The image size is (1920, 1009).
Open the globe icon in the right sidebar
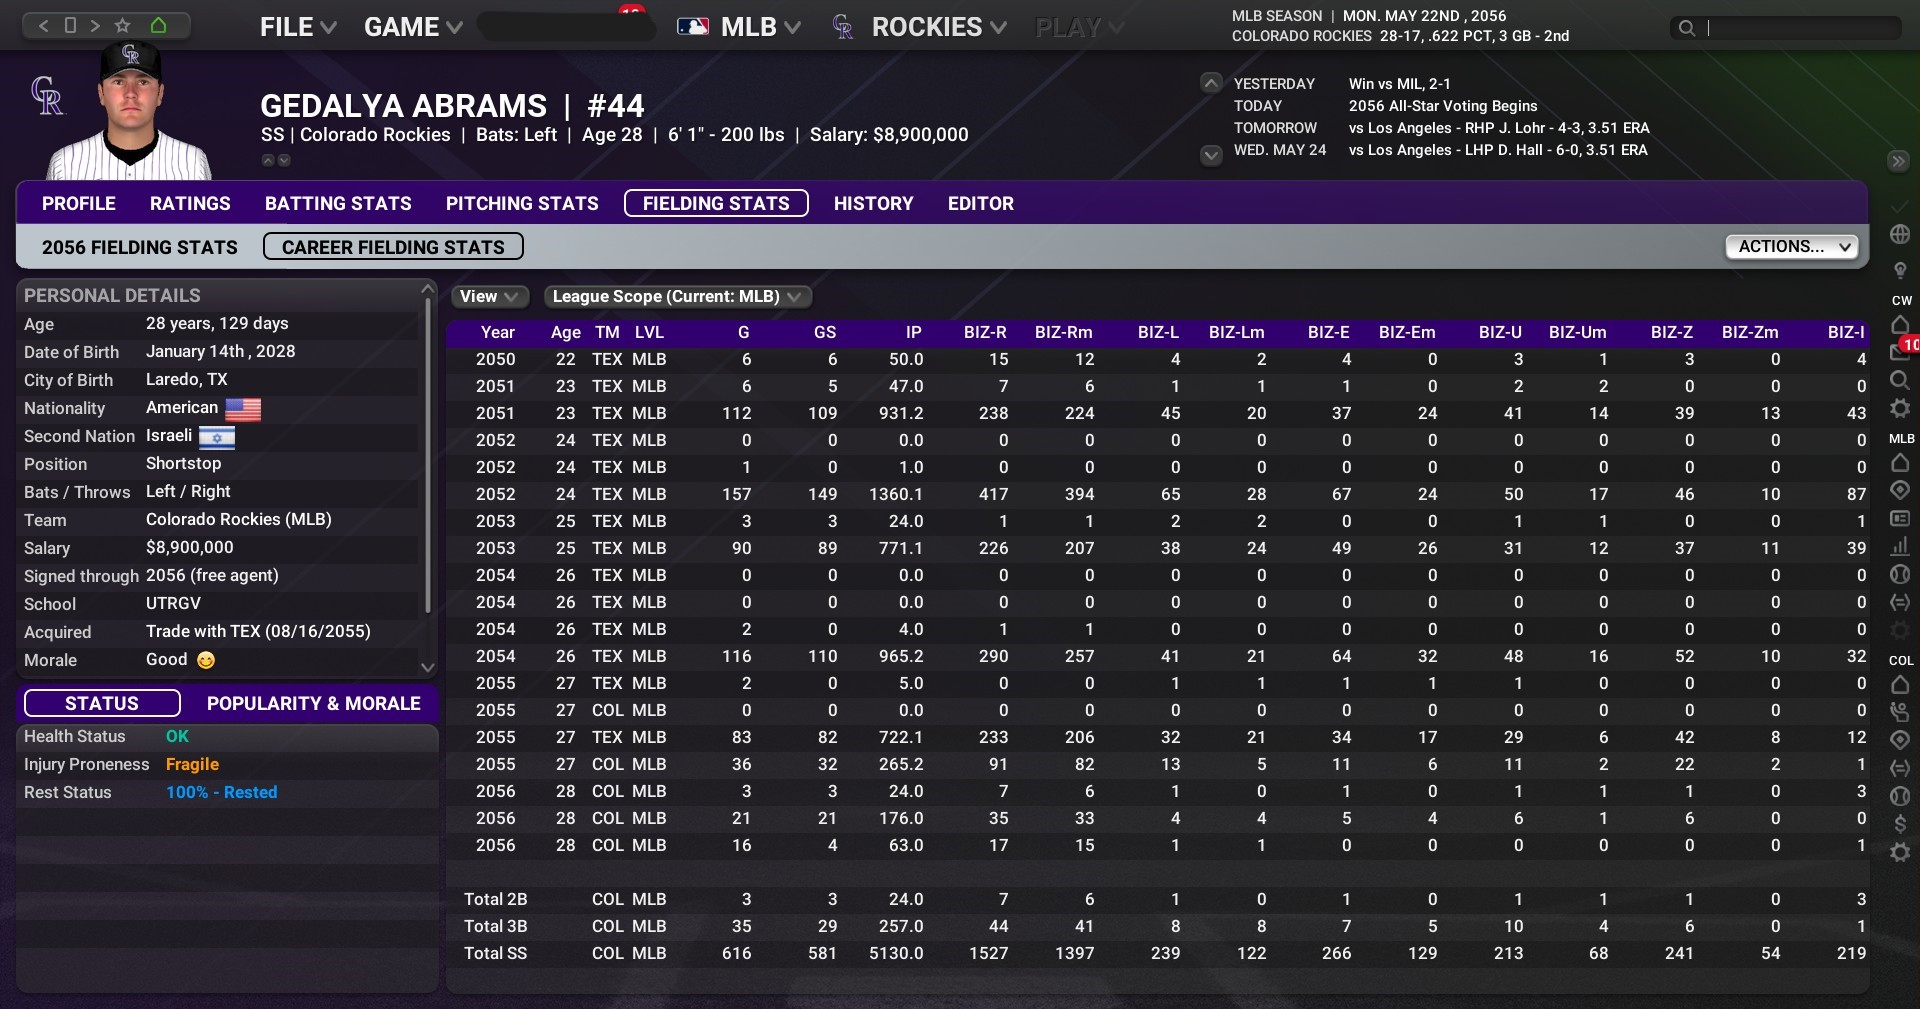(1900, 234)
